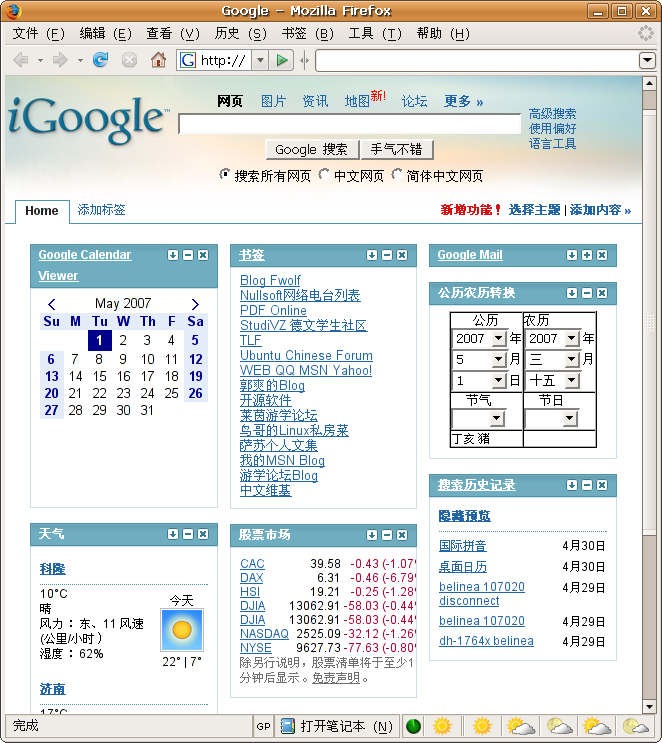The image size is (662, 743).
Task: Minimize the 书签 gadget
Action: [x=387, y=255]
